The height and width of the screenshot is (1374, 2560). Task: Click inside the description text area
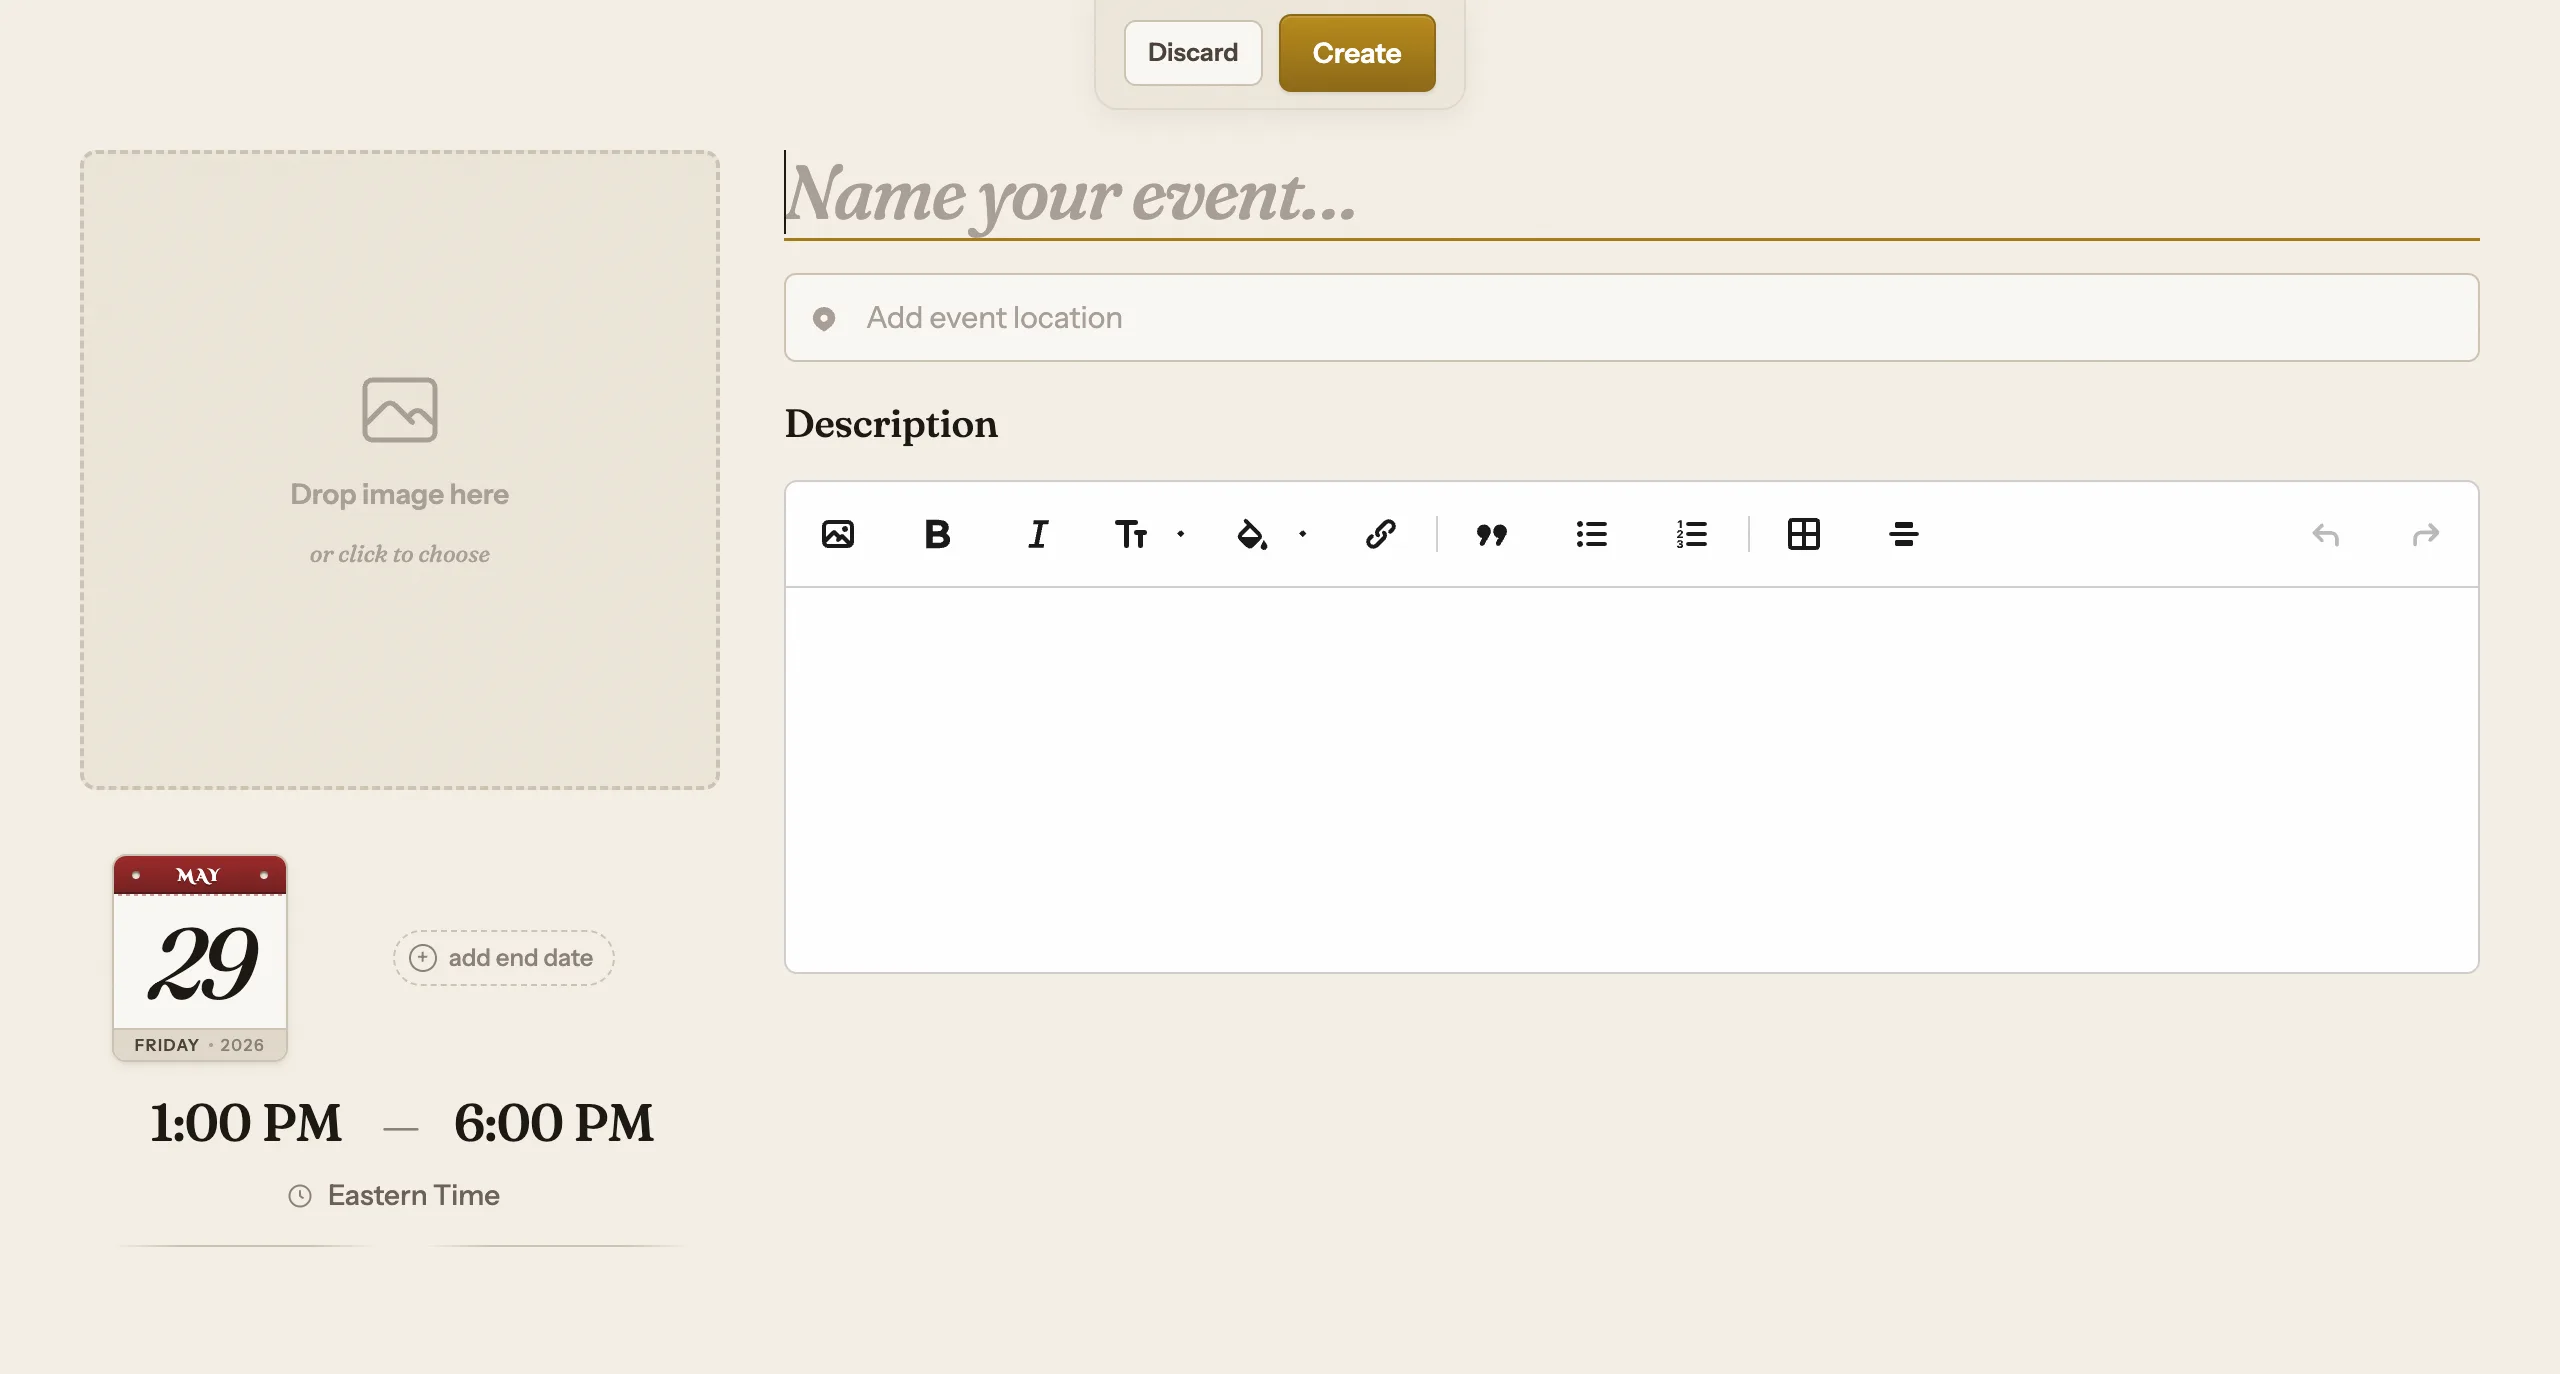click(x=1631, y=779)
